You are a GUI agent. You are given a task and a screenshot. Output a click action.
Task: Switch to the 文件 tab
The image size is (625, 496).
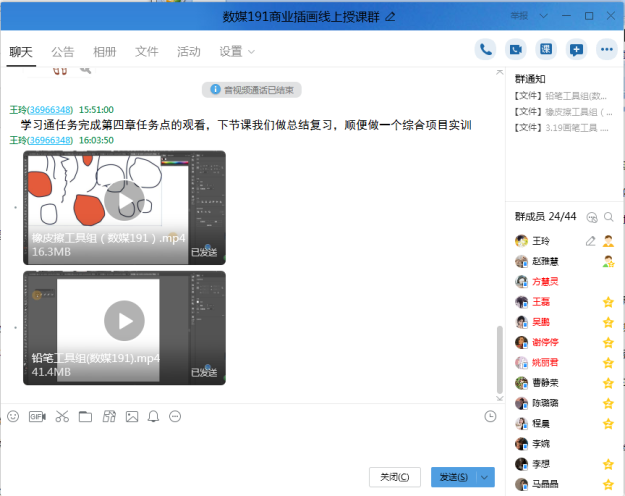click(146, 51)
